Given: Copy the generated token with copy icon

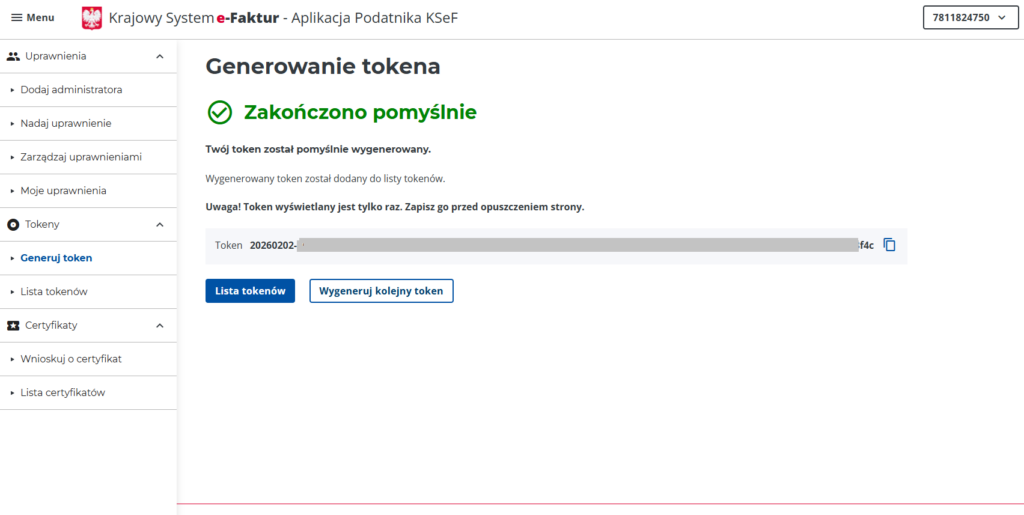Looking at the screenshot, I should 889,245.
